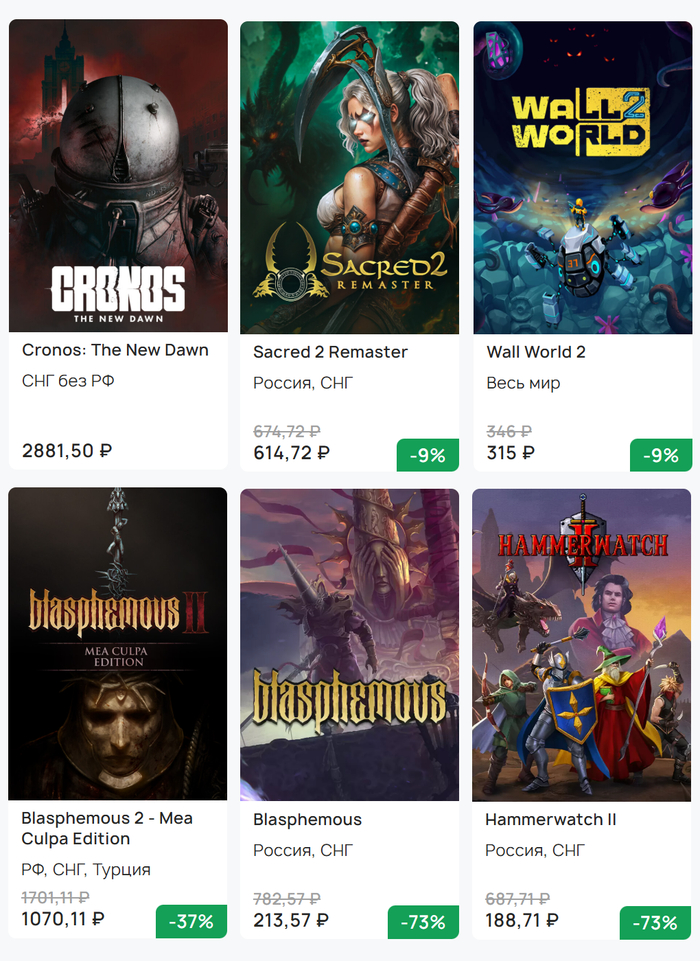Click the -73% badge on Blasphemous
The image size is (700, 961).
coord(423,922)
